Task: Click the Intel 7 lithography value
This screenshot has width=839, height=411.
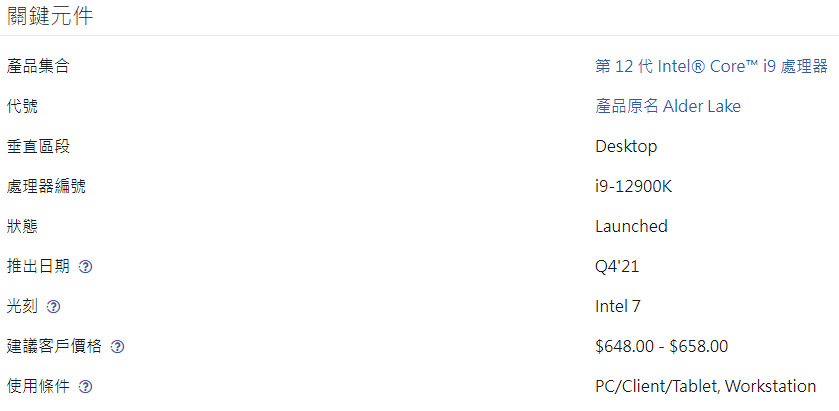Action: click(x=617, y=306)
